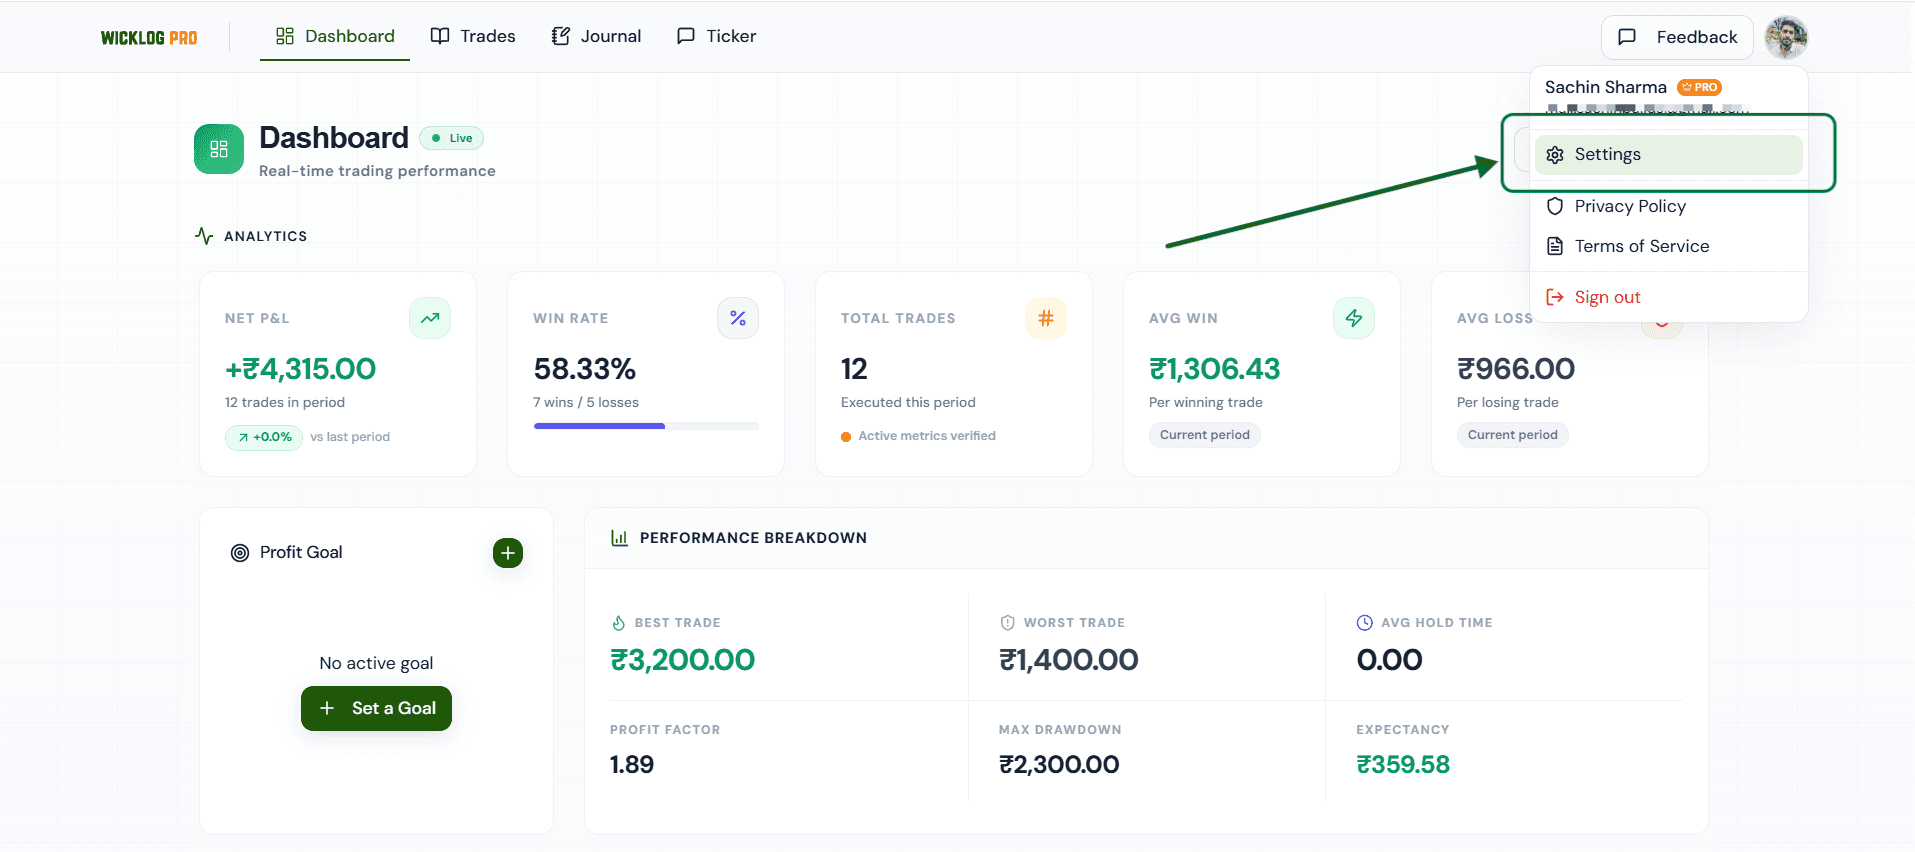Image resolution: width=1915 pixels, height=852 pixels.
Task: Click the ₹1,306.43 average win value
Action: [1215, 369]
